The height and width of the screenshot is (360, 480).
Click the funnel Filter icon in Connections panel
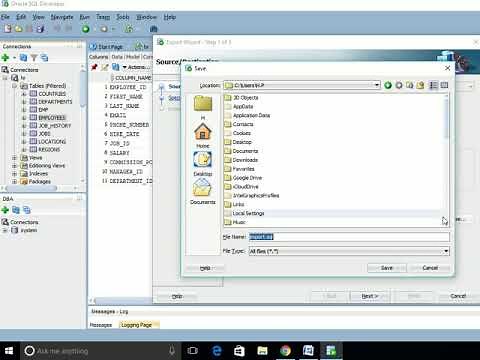pyautogui.click(x=34, y=58)
